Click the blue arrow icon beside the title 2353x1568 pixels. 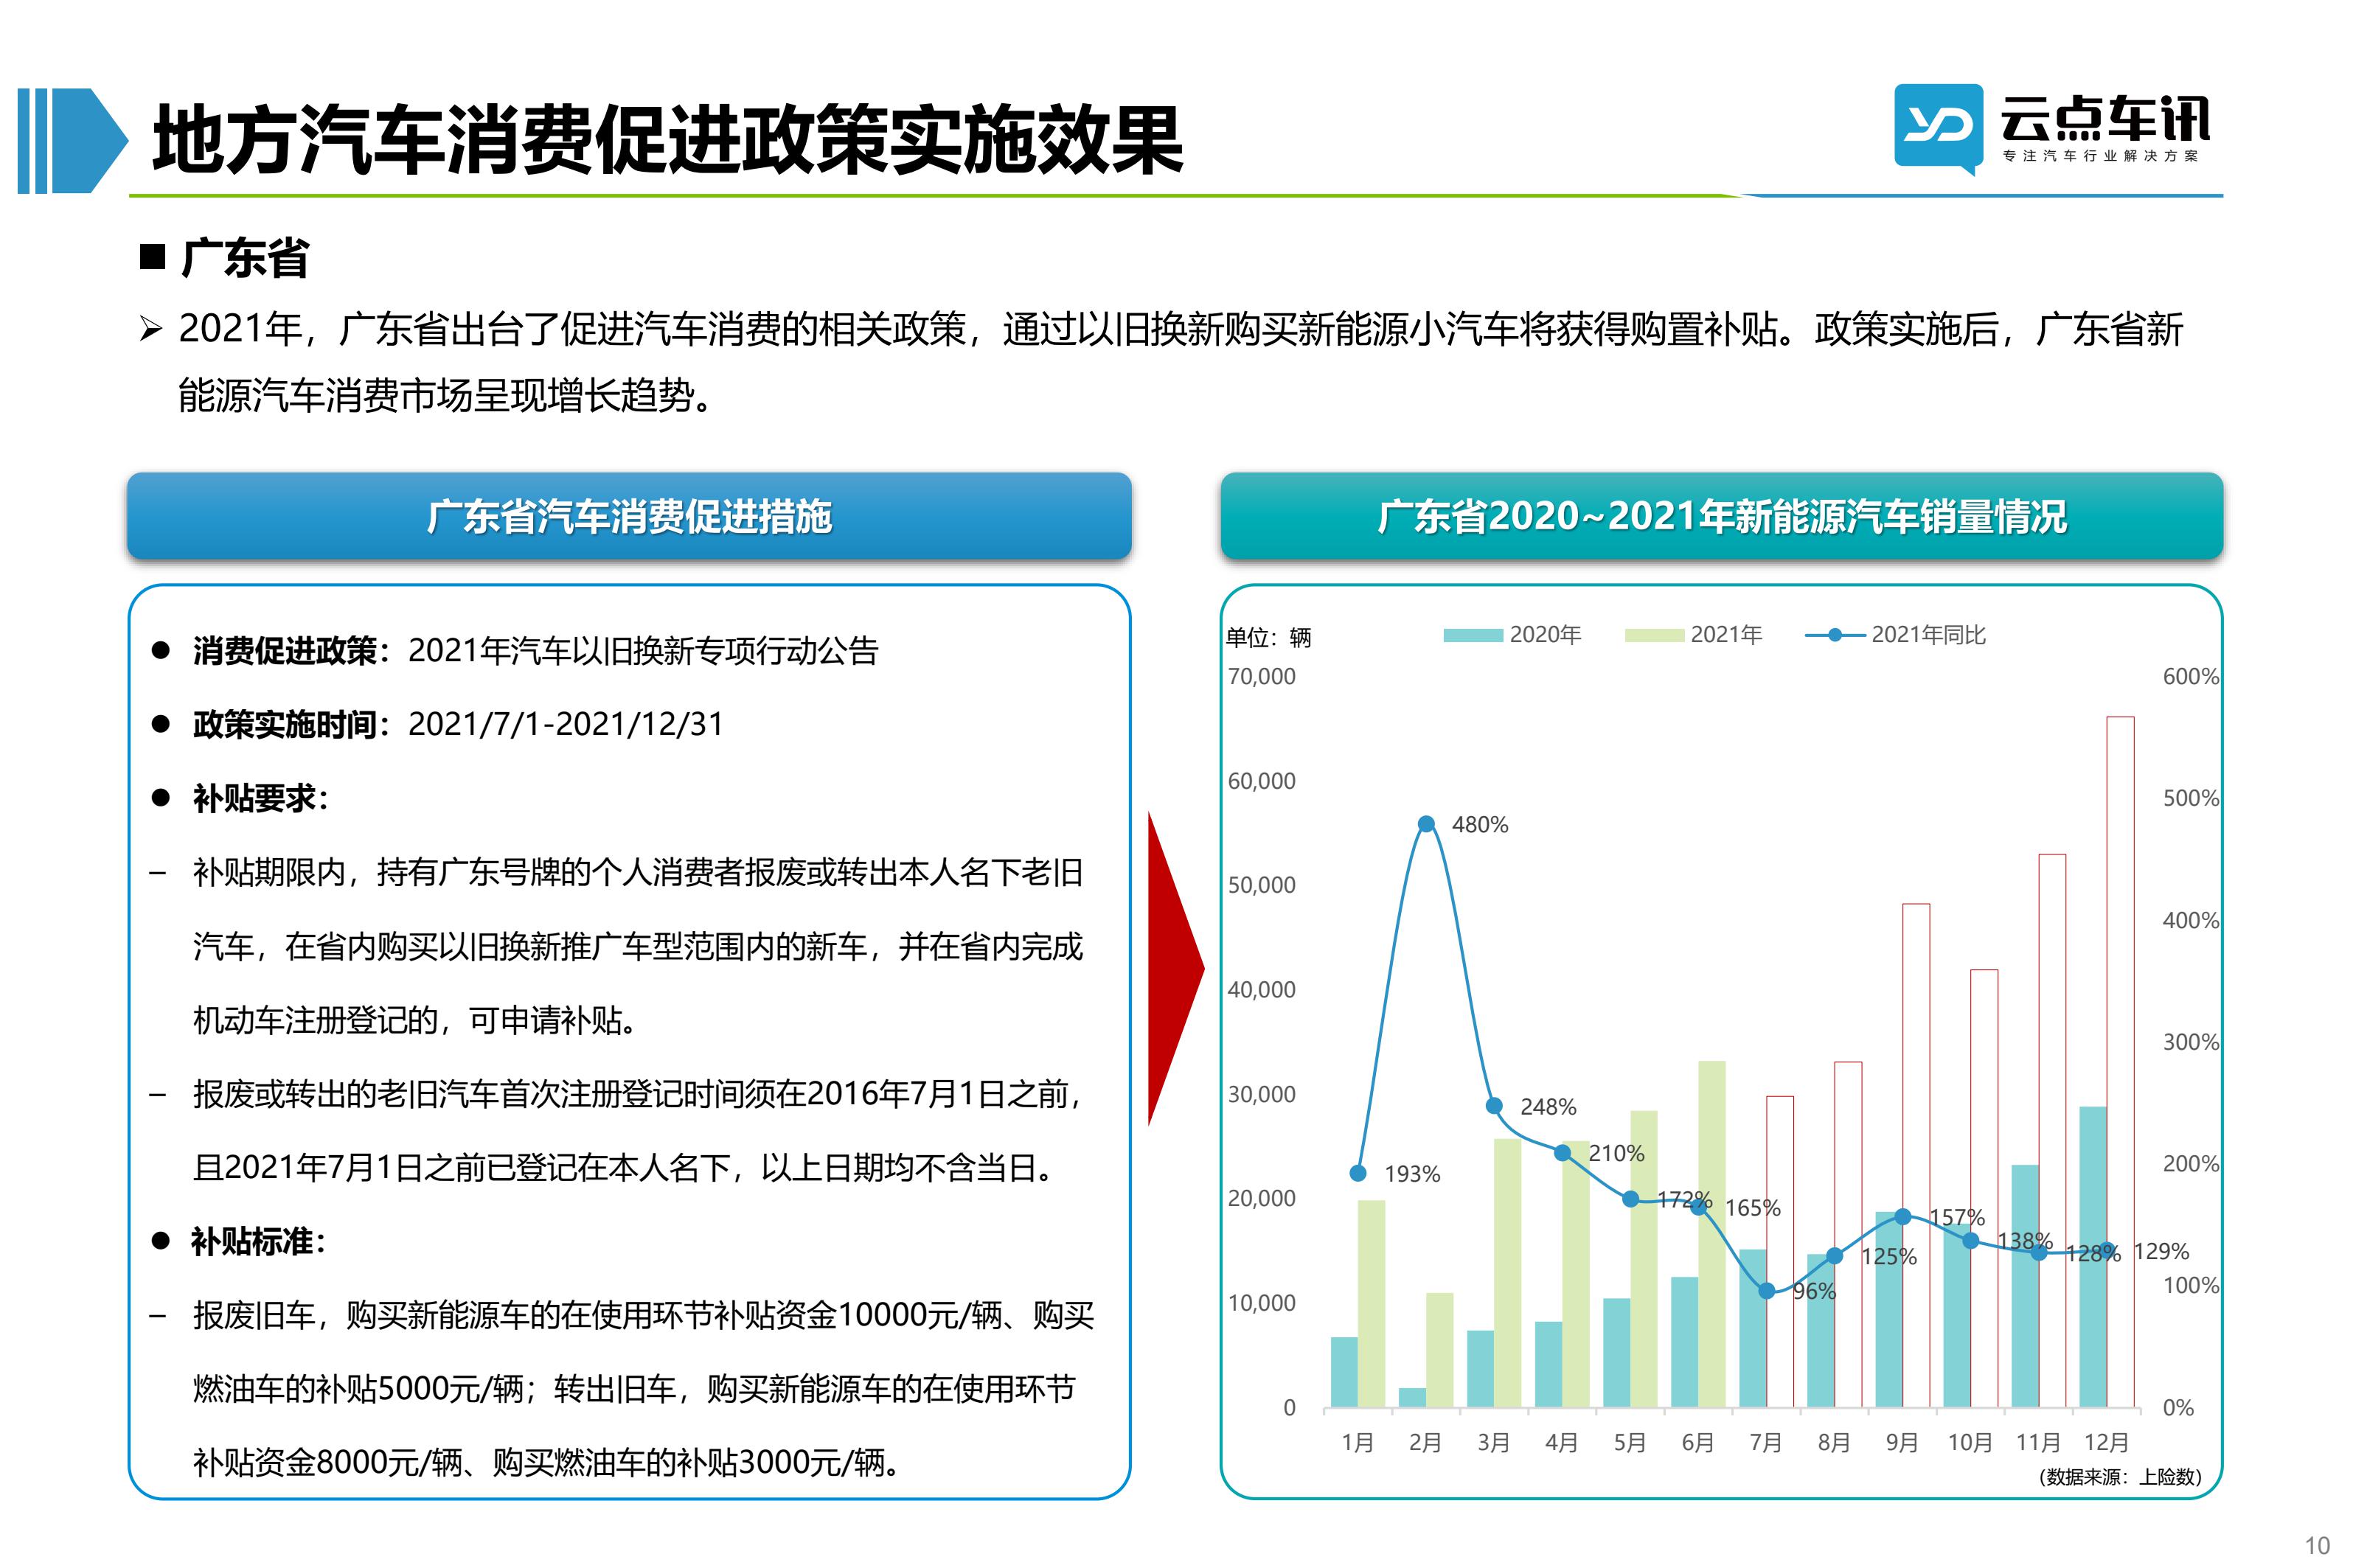[x=72, y=140]
